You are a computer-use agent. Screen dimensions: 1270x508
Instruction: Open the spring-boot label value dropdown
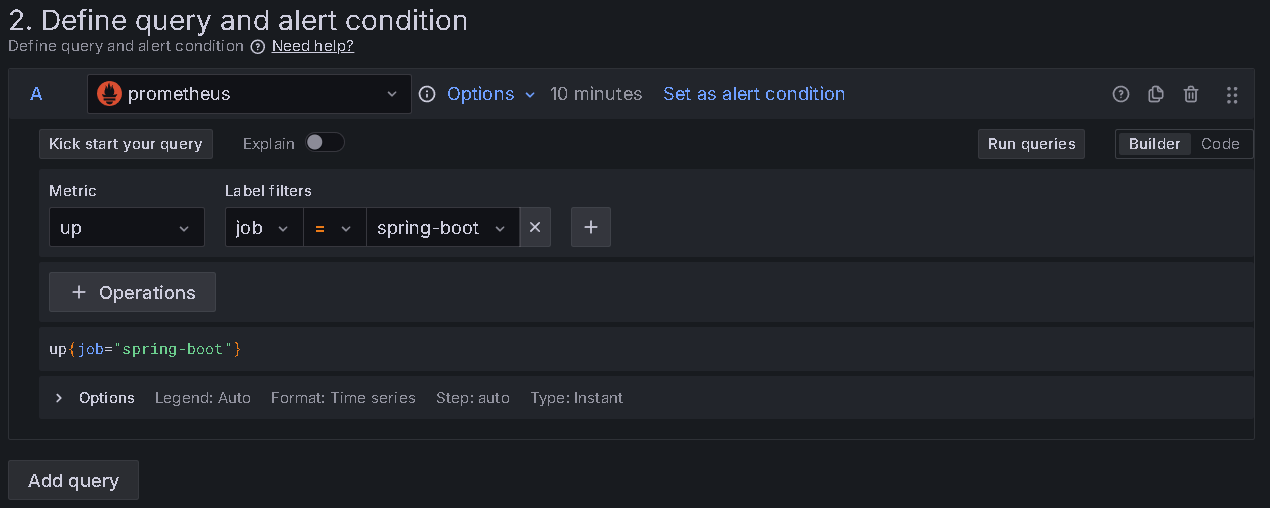[442, 228]
